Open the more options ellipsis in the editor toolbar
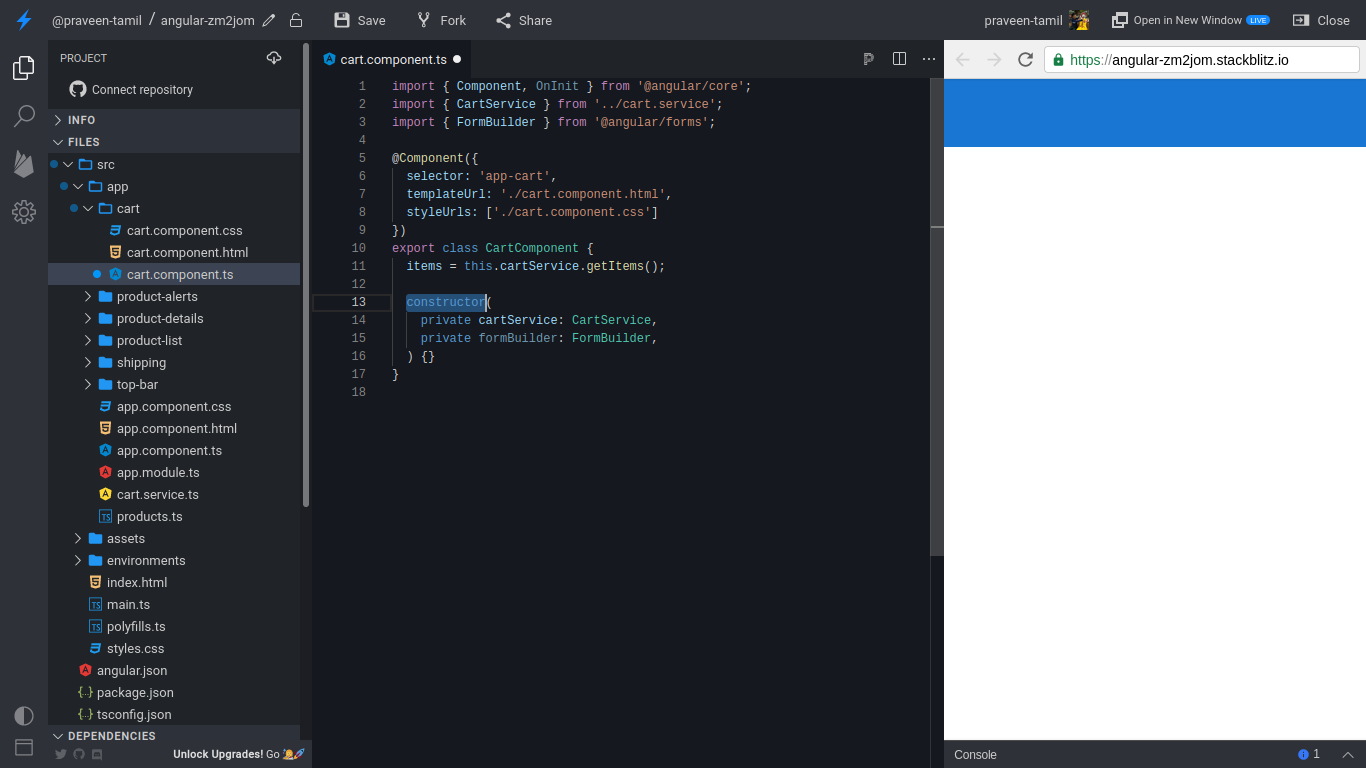This screenshot has width=1366, height=768. point(929,59)
